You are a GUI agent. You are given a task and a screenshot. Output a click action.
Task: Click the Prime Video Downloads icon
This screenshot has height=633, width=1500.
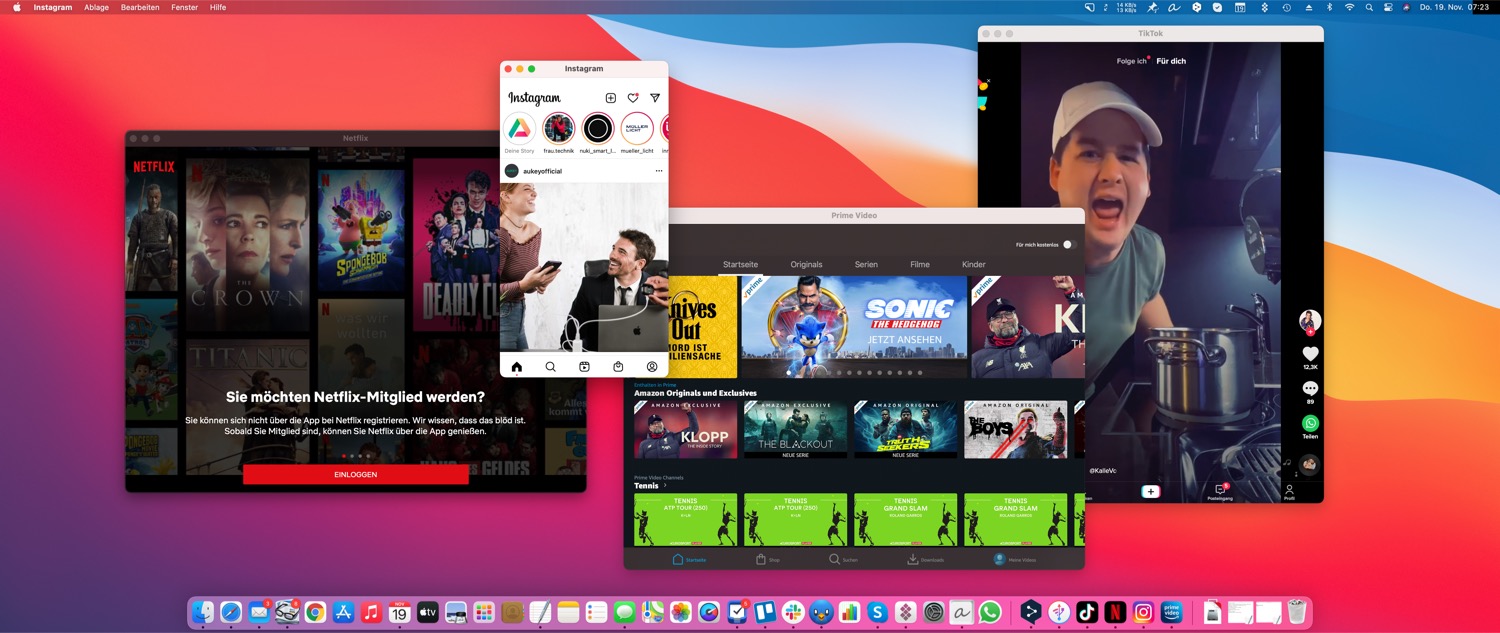(913, 559)
